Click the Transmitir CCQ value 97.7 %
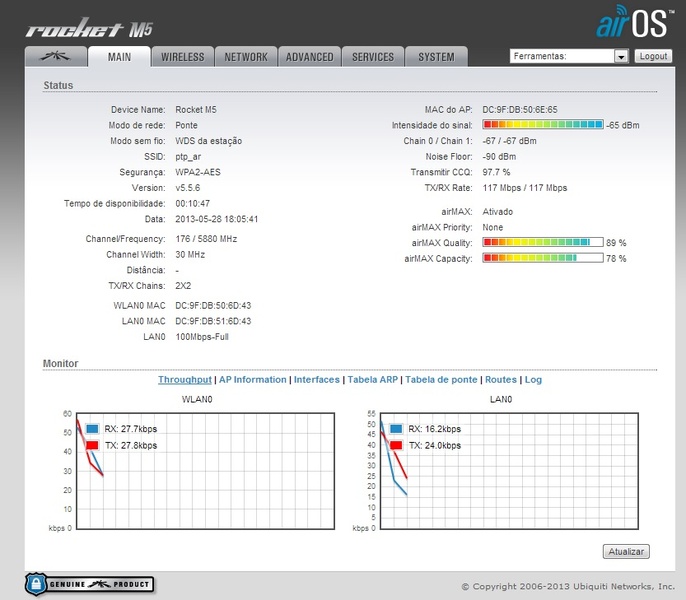 tap(496, 172)
